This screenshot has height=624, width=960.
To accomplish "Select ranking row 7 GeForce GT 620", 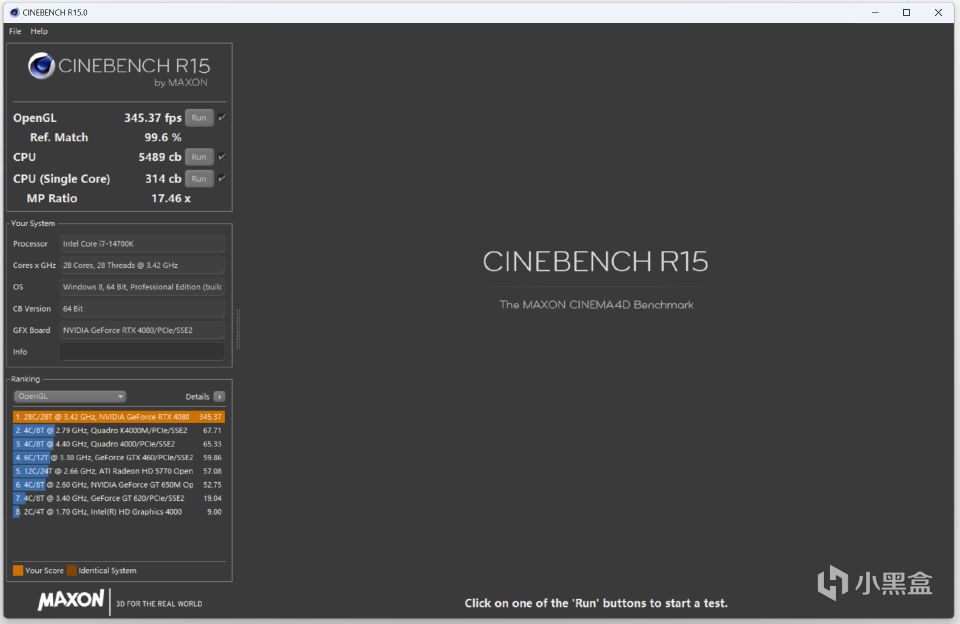I will click(x=119, y=498).
